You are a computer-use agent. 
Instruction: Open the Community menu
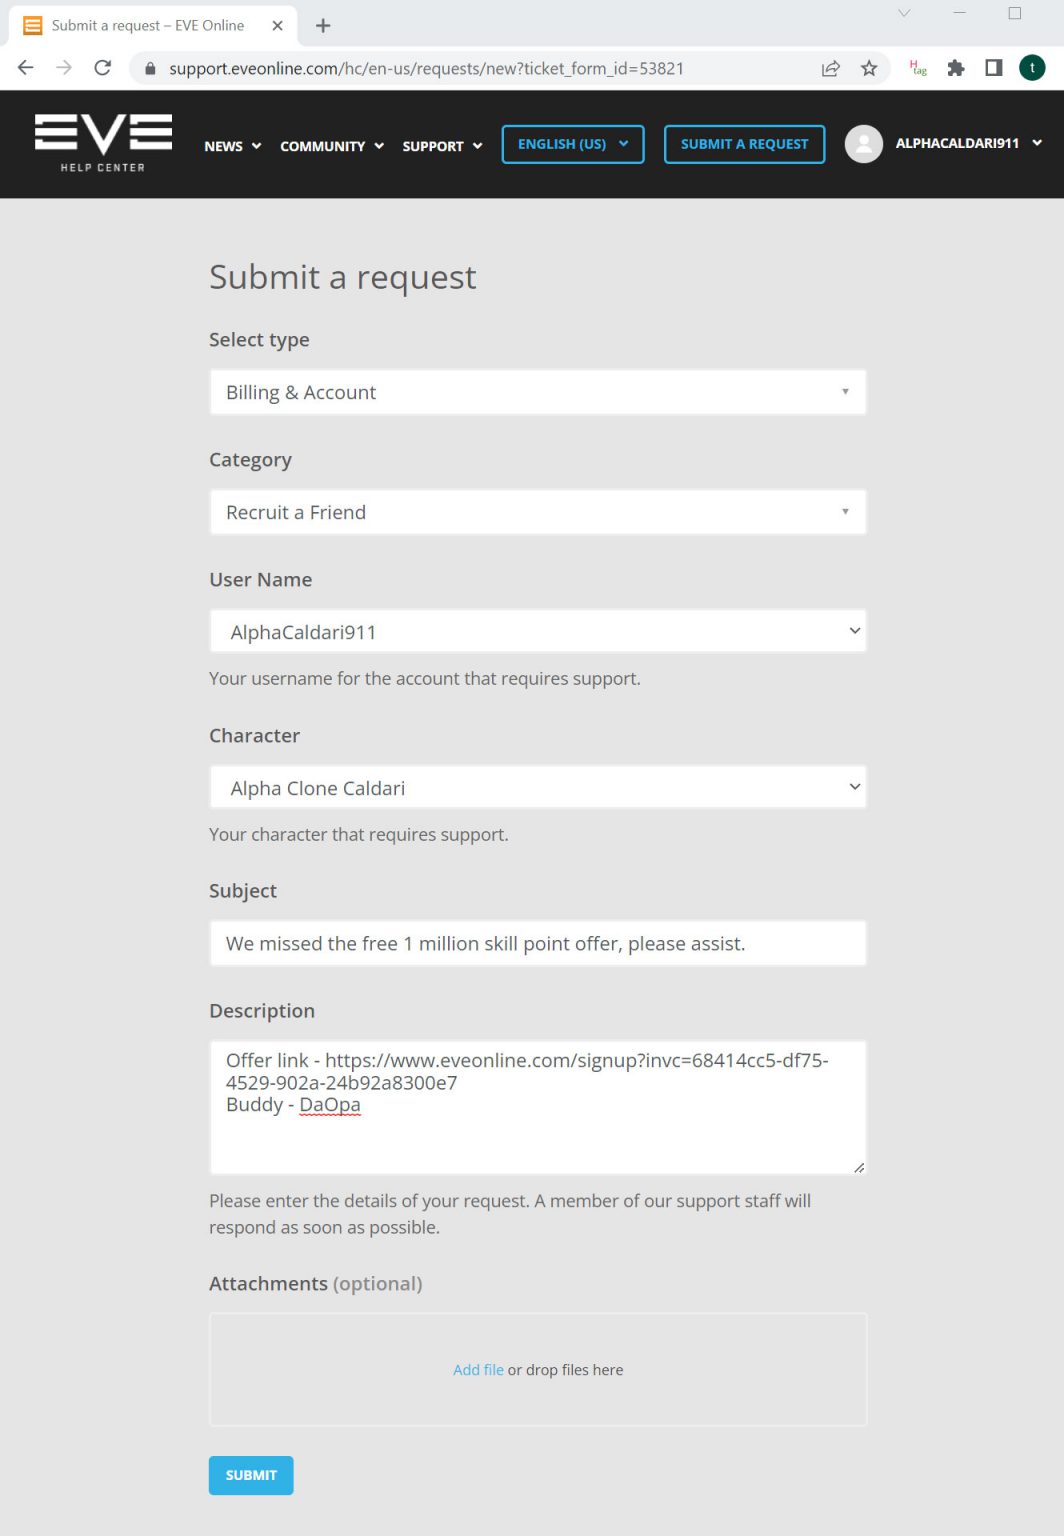pos(331,146)
